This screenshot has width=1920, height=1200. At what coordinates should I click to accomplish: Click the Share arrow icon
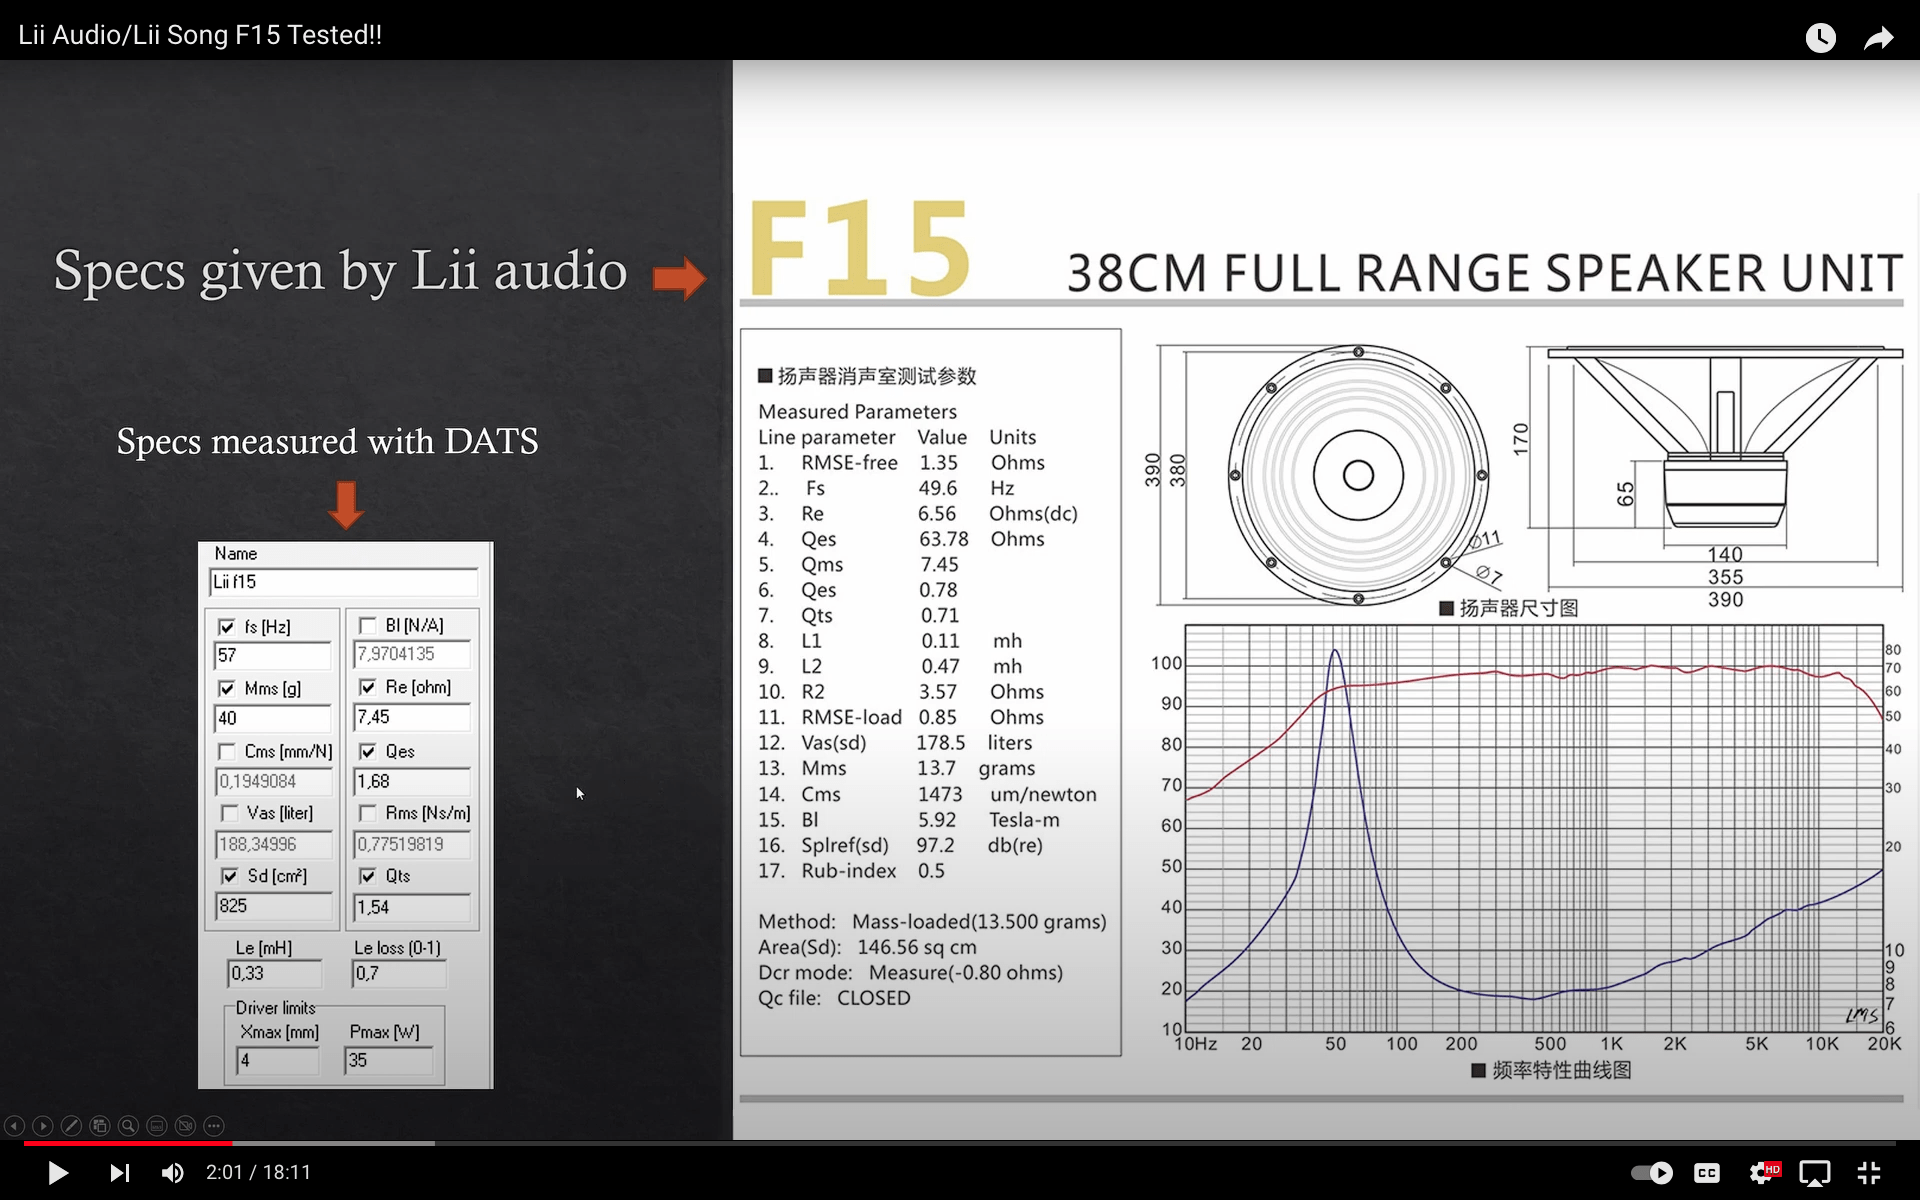pos(1879,38)
